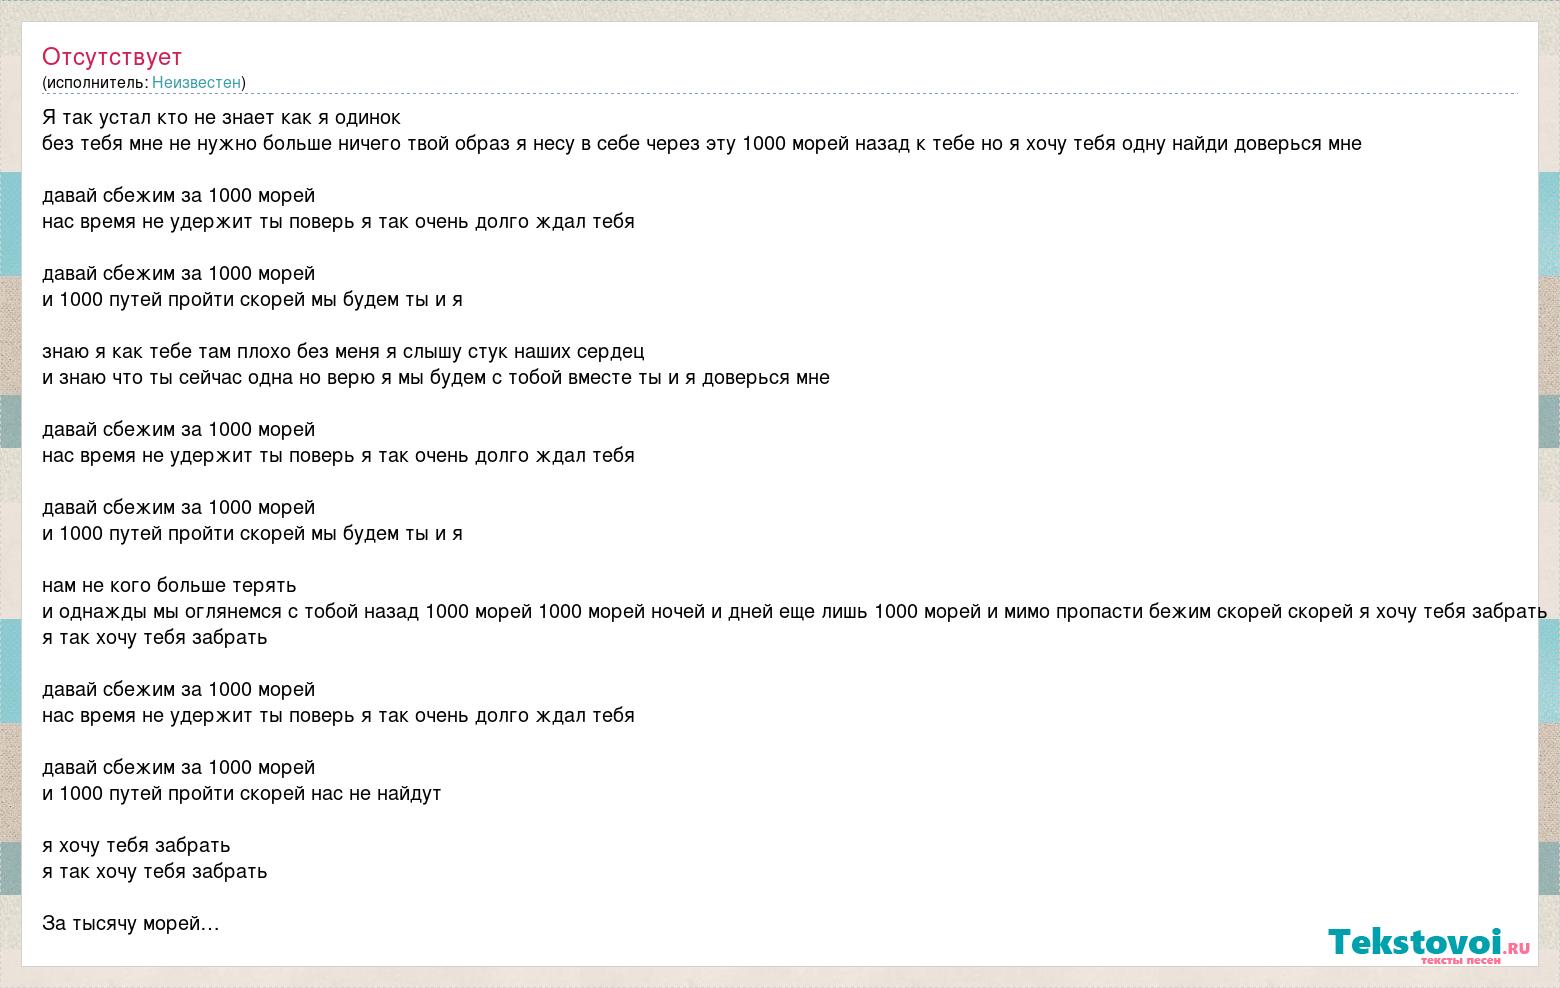Click the тексты песен tagline under logo
The image size is (1560, 988).
coord(1460,960)
